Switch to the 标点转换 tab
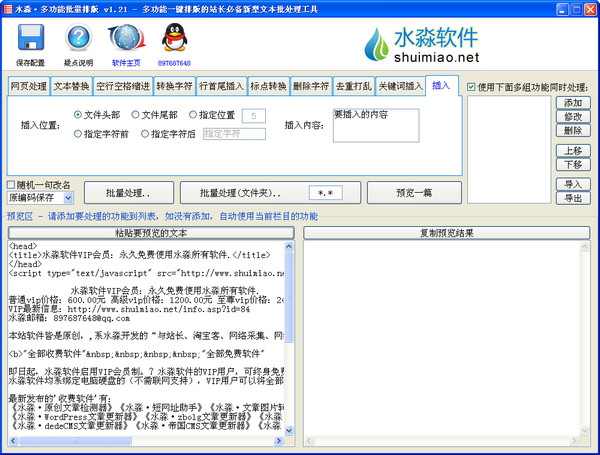600x455 pixels. point(267,86)
